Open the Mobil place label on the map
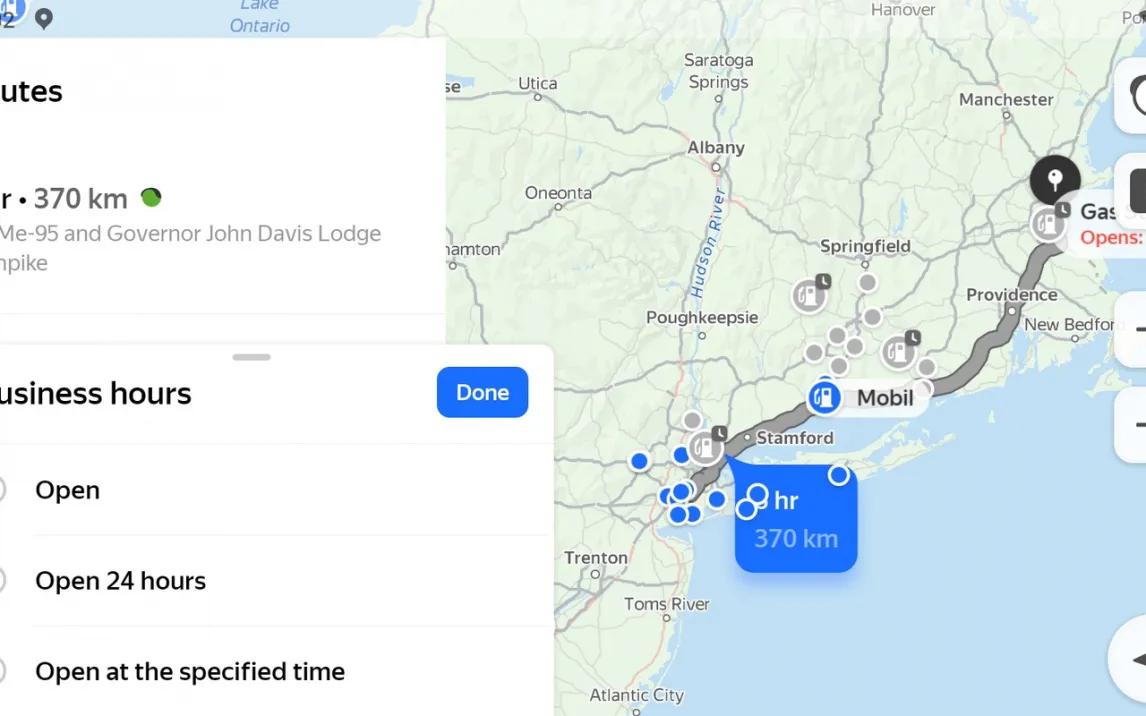Viewport: 1146px width, 716px height. pyautogui.click(x=885, y=398)
